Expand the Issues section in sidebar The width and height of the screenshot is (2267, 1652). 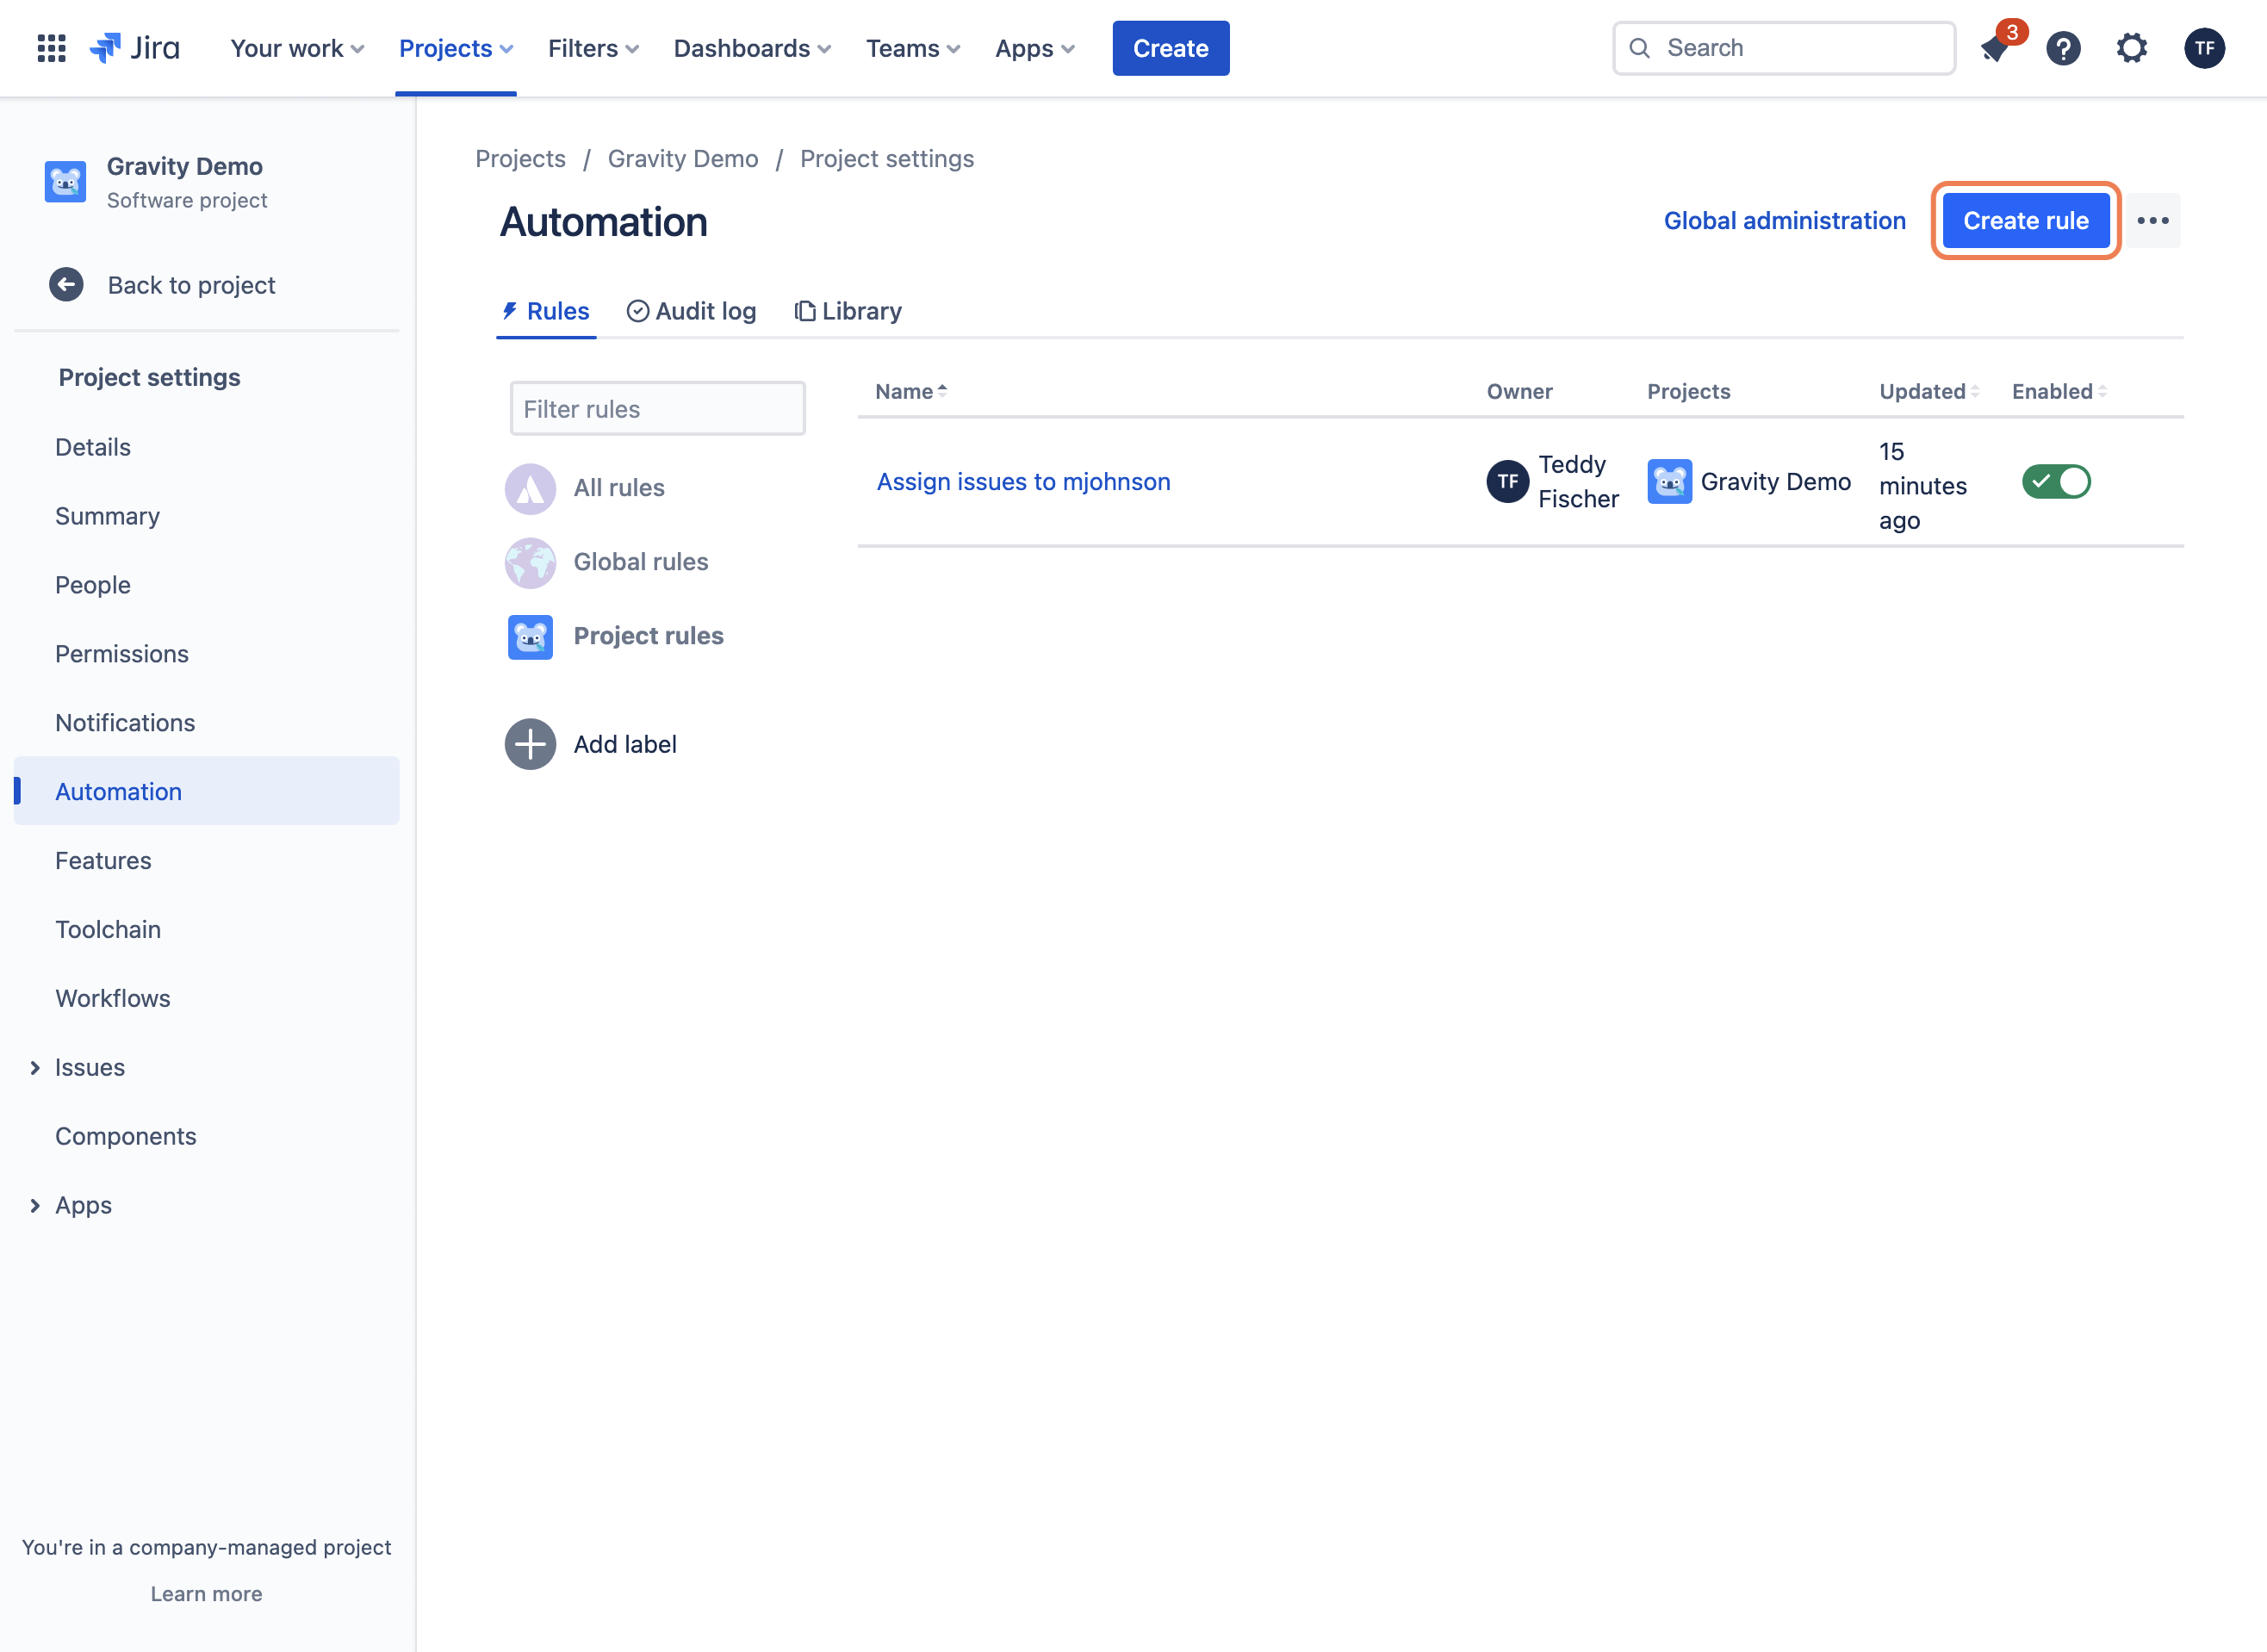(x=35, y=1068)
